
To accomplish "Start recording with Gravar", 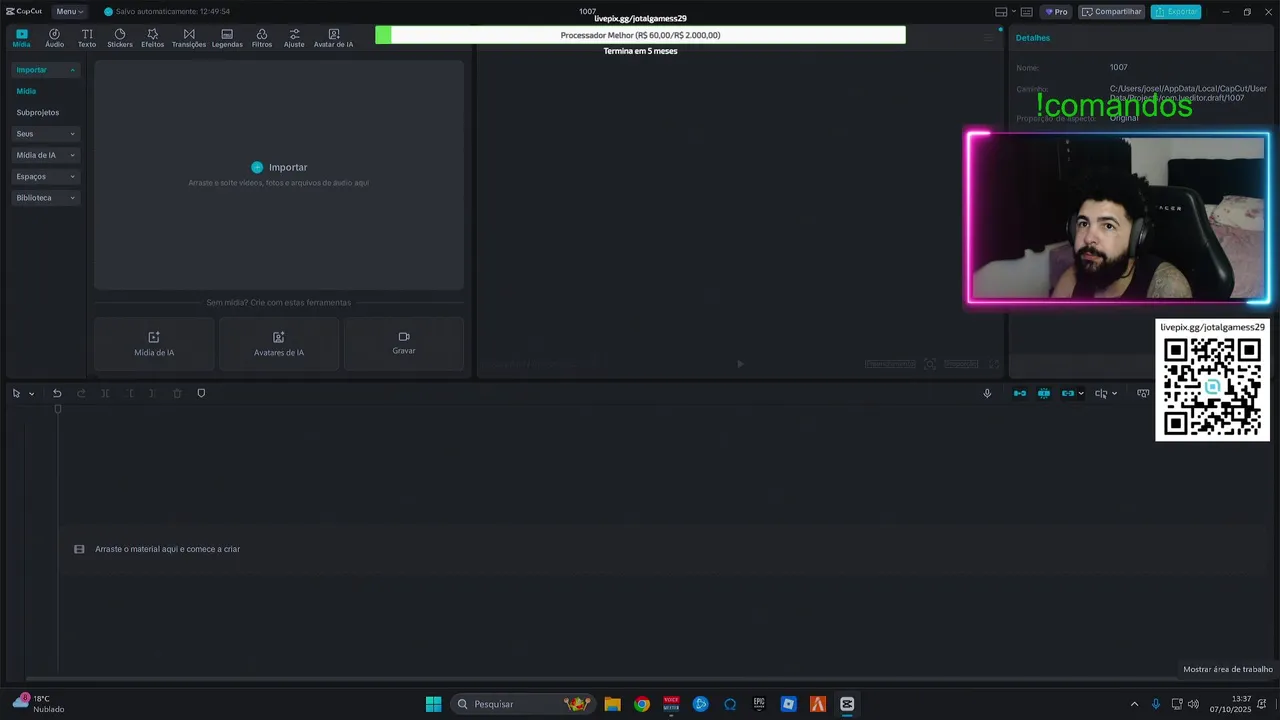I will point(404,344).
